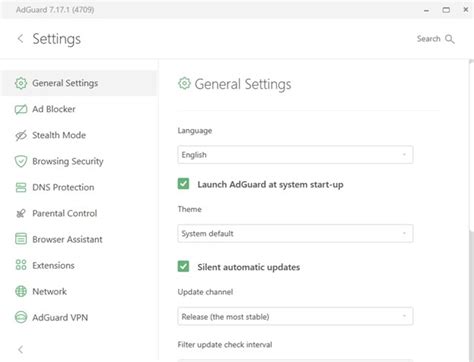Open the Ad Blocker settings section
The height and width of the screenshot is (362, 474).
click(x=79, y=109)
